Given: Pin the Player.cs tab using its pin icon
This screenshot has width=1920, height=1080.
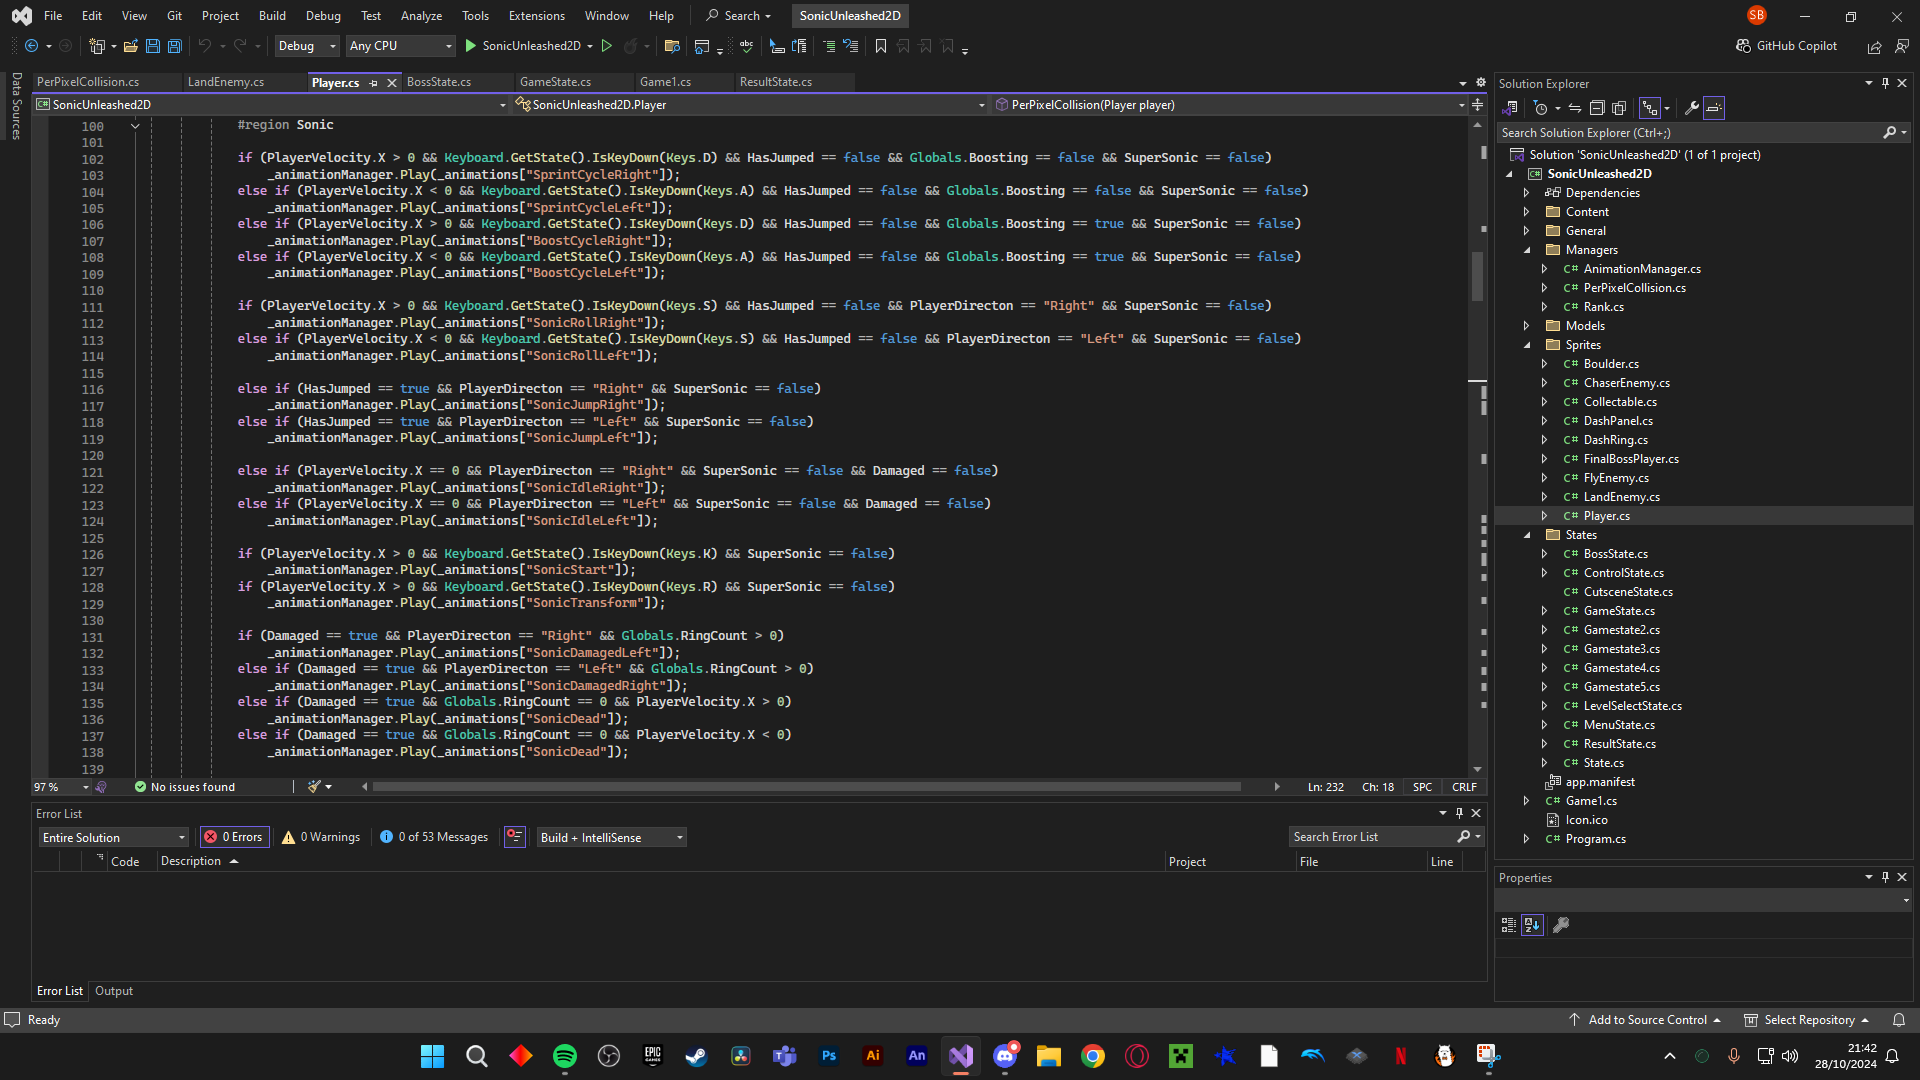Looking at the screenshot, I should point(374,83).
